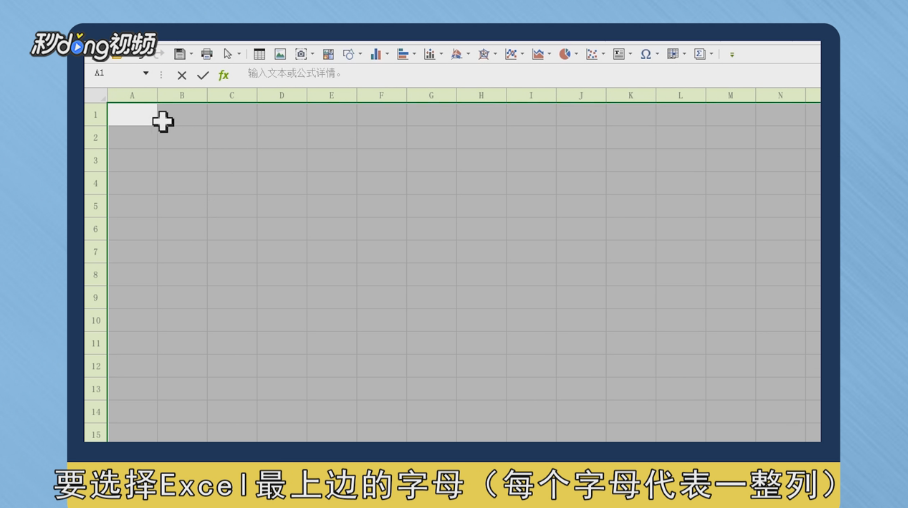Select row 1 header
The image size is (908, 508).
click(96, 115)
